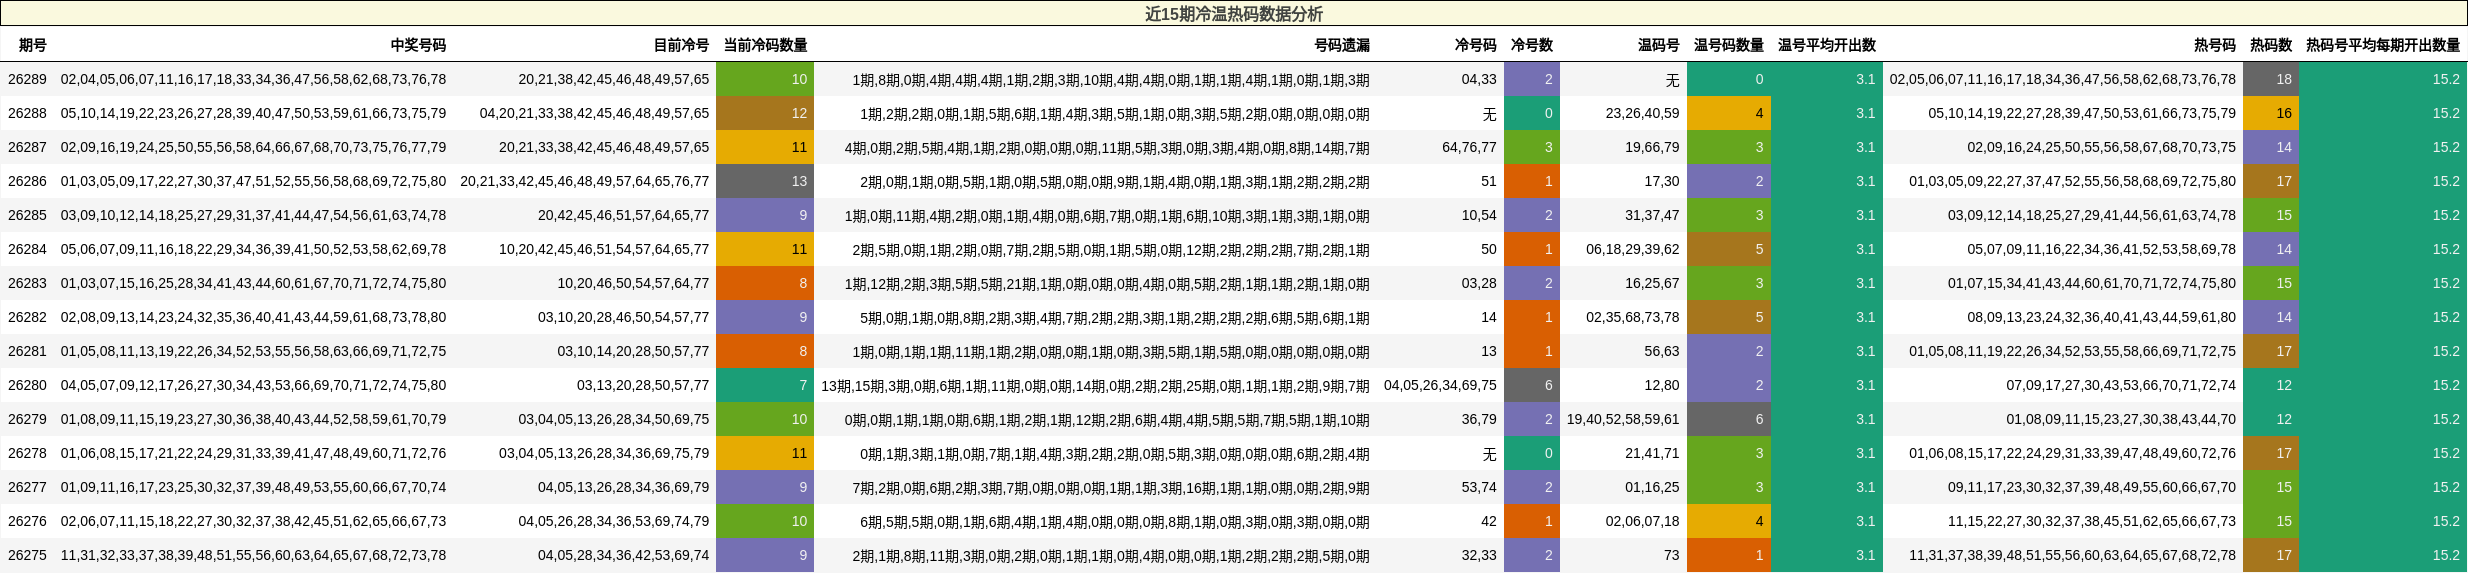The image size is (2468, 573).
Task: Select the 号码遗漏 column header
Action: 1342,45
